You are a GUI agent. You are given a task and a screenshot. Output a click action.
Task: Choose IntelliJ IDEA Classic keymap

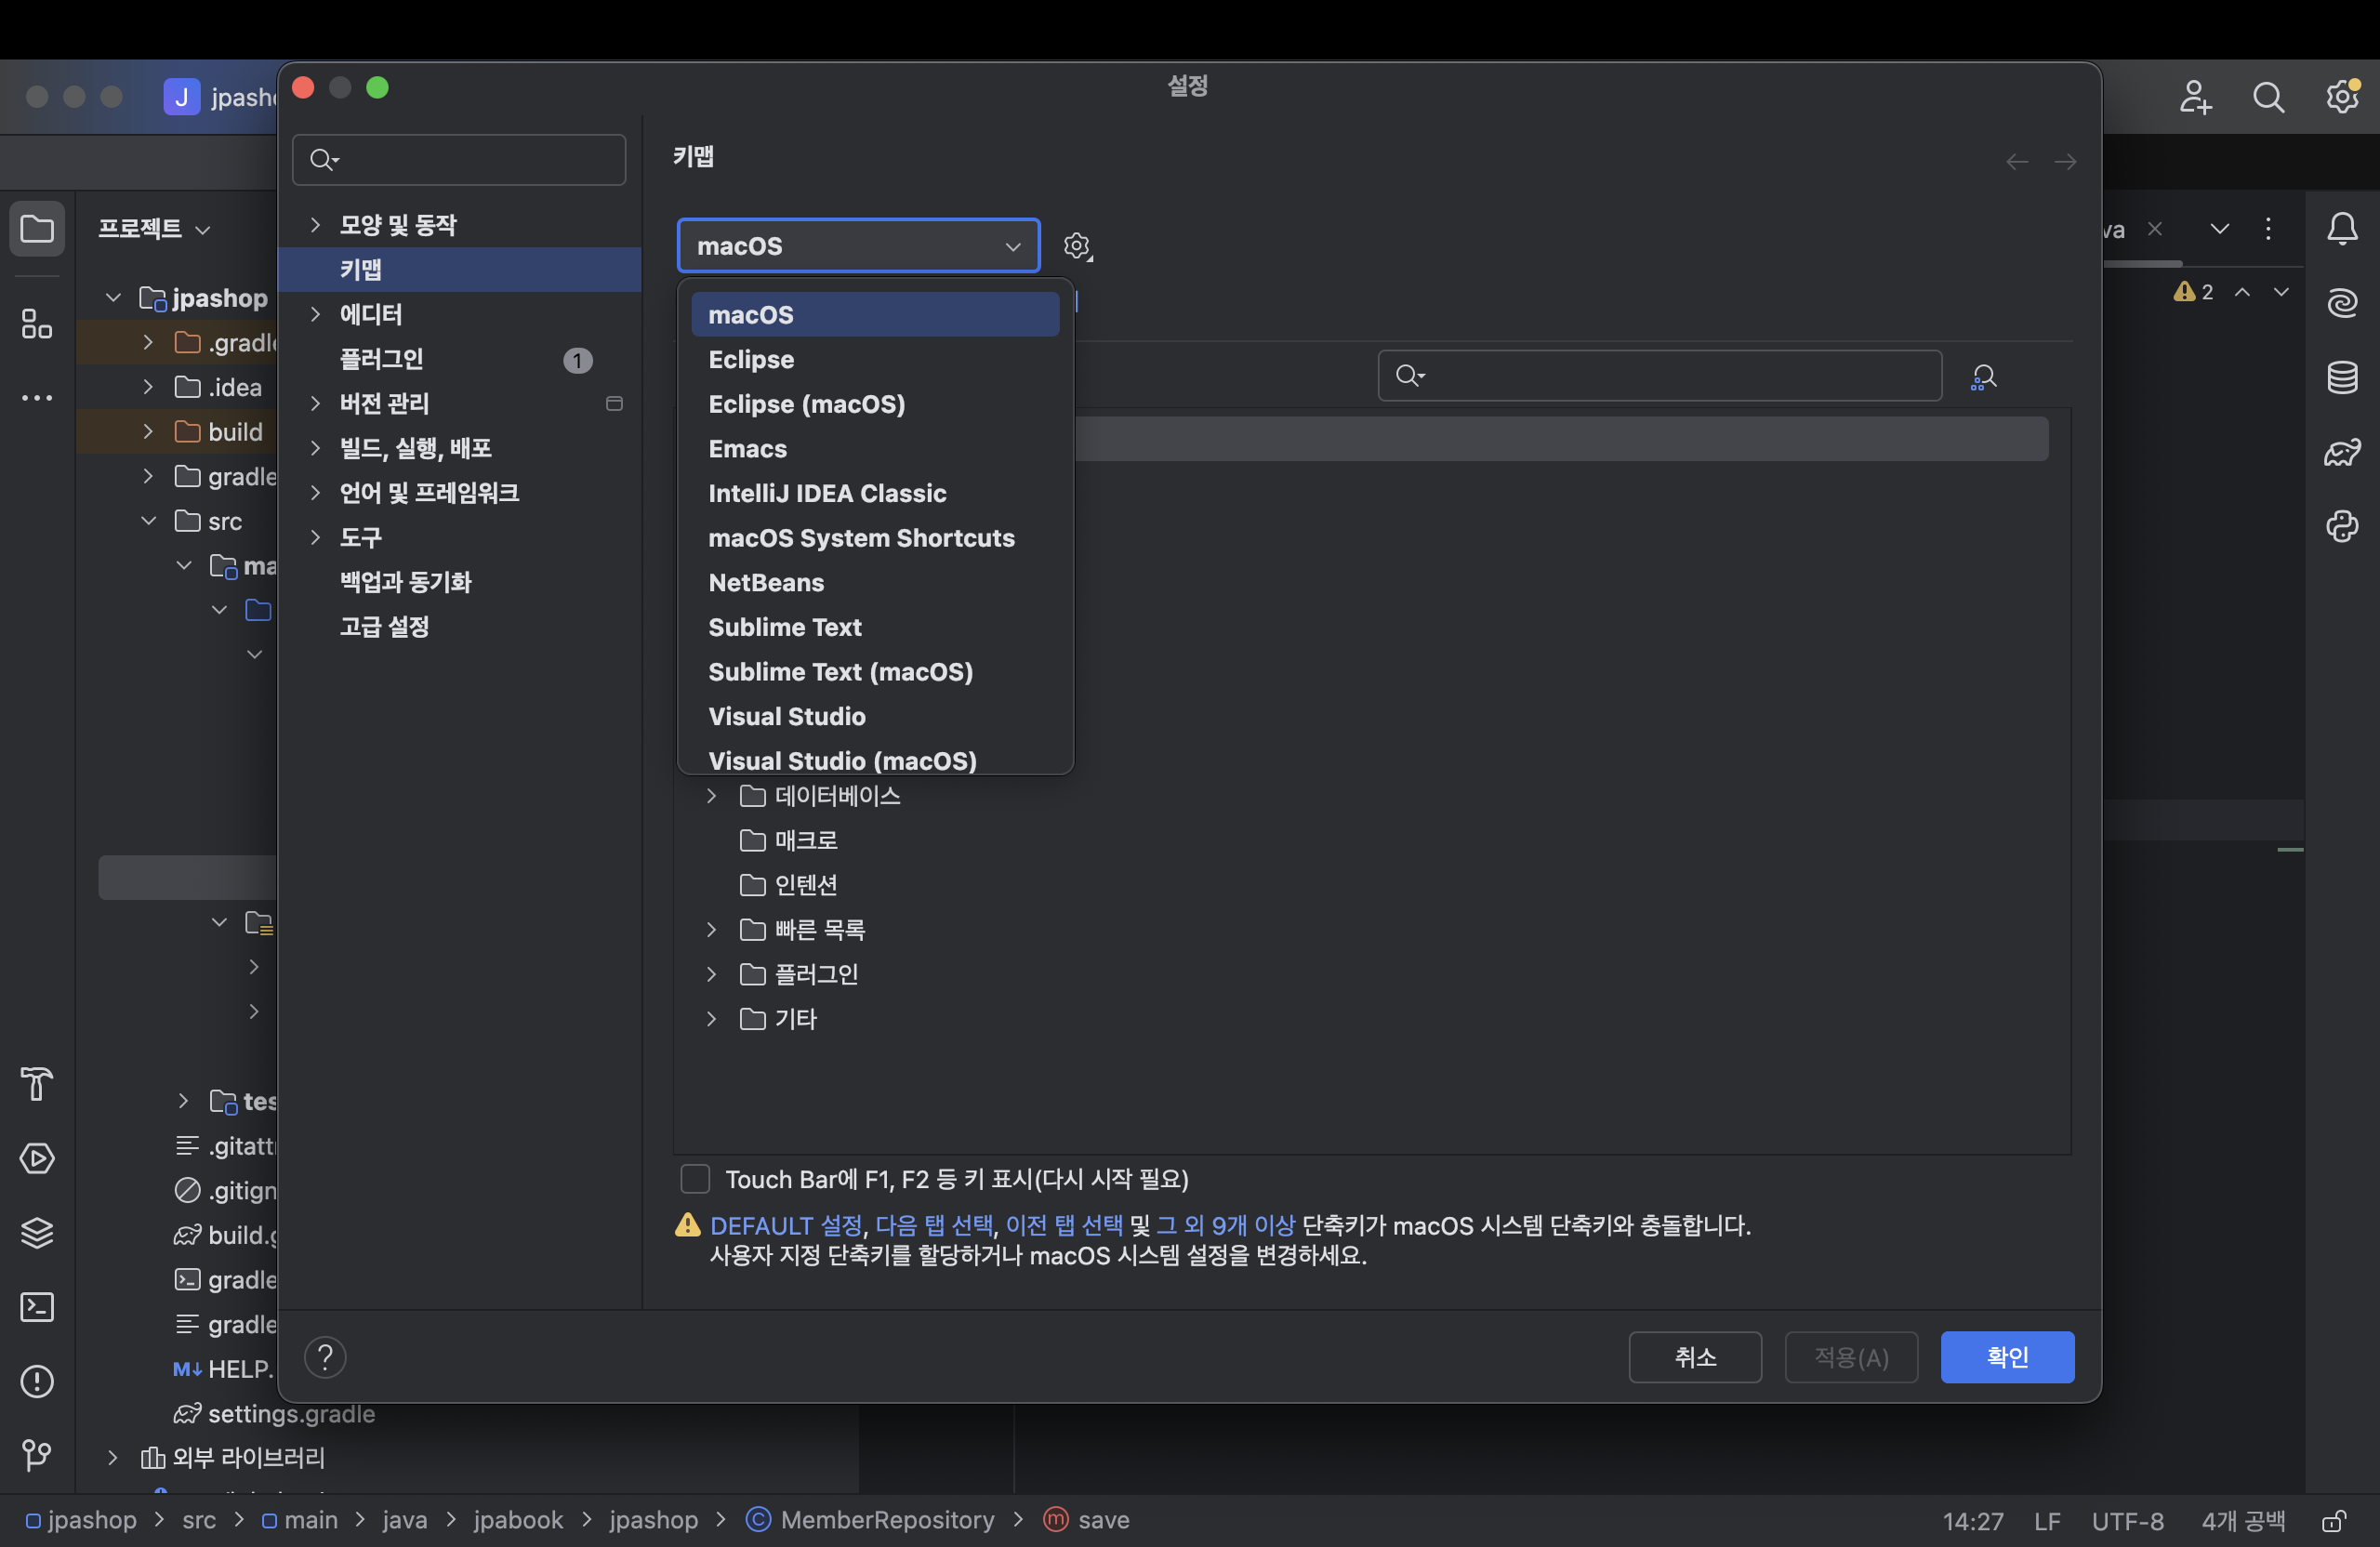coord(827,493)
